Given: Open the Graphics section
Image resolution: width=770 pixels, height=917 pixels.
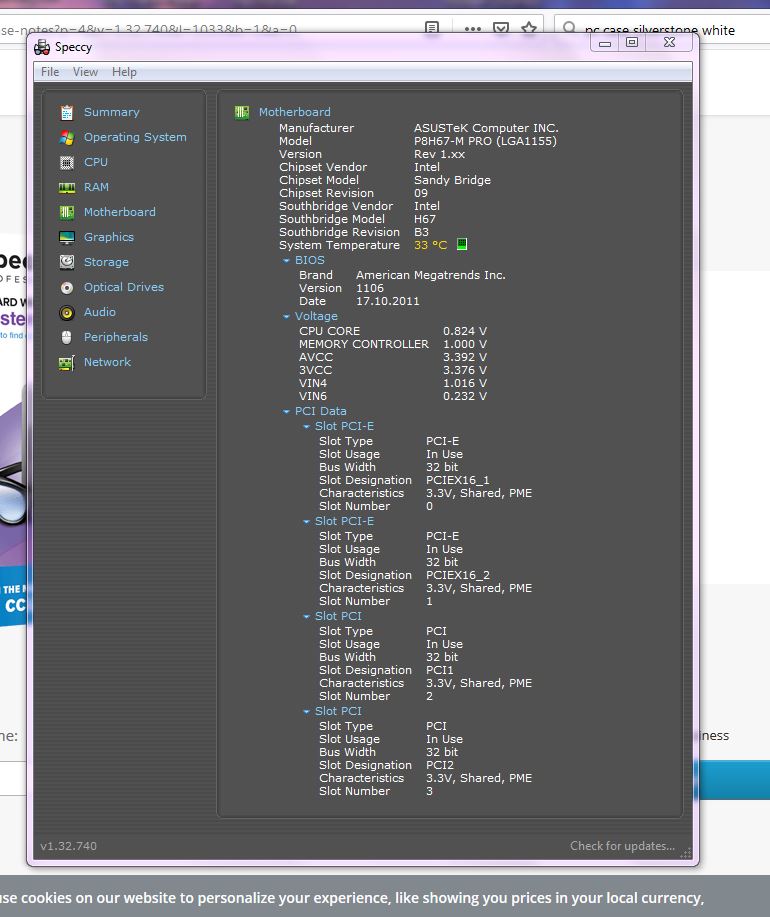Looking at the screenshot, I should [x=109, y=237].
